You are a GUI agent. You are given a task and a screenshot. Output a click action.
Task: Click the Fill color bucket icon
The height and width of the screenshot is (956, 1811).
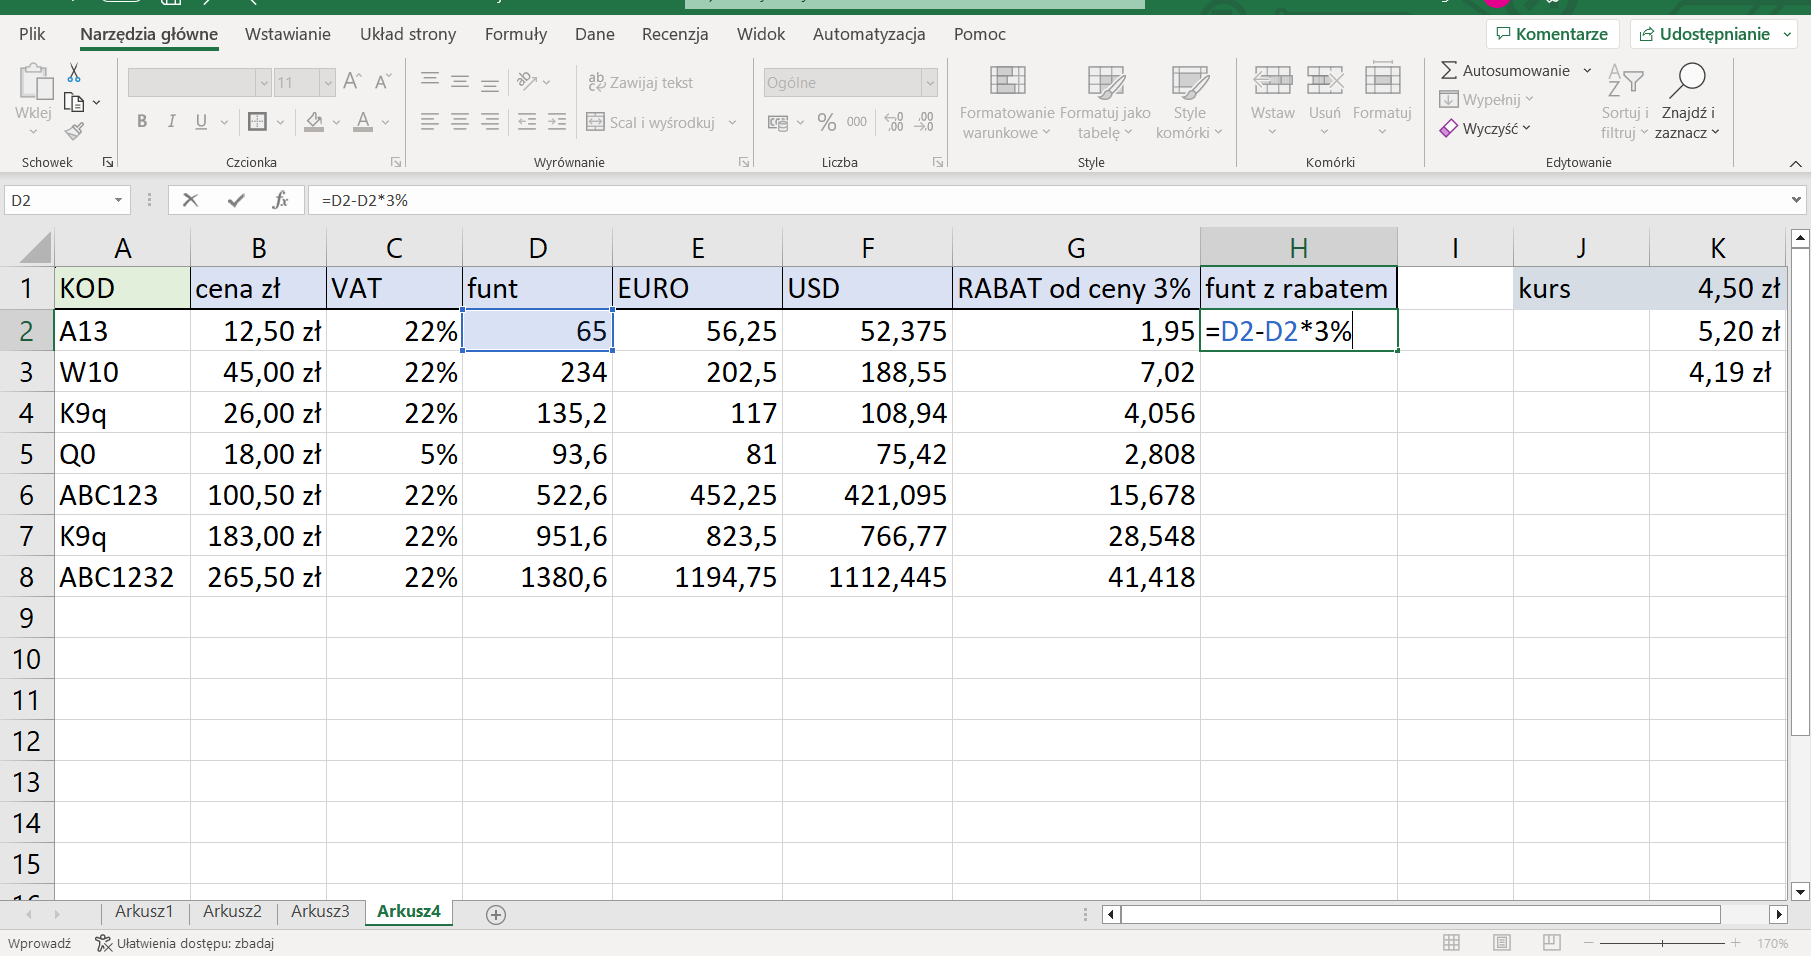point(314,122)
